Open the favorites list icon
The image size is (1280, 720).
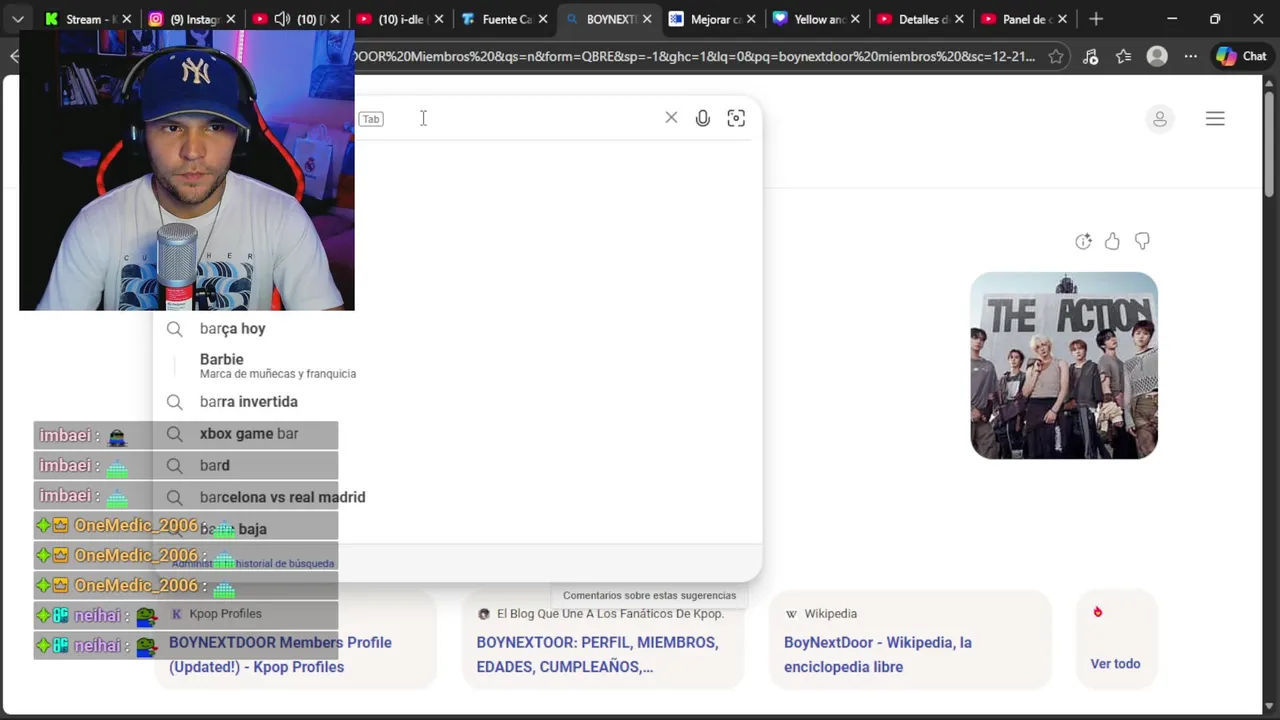[x=1124, y=56]
